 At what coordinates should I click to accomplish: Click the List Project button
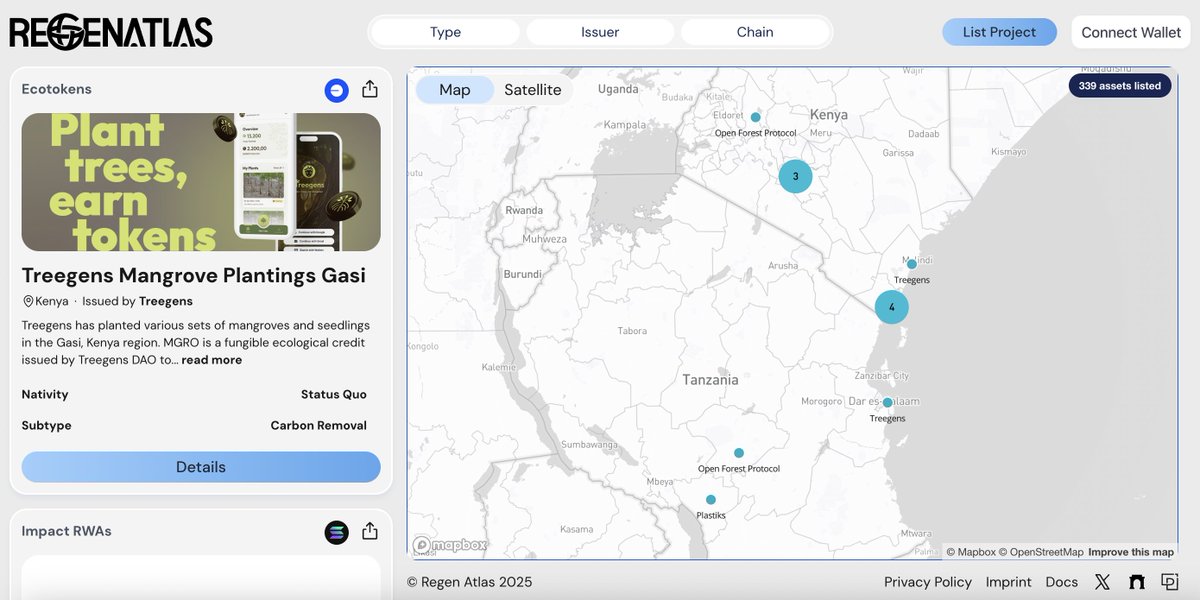[x=999, y=32]
